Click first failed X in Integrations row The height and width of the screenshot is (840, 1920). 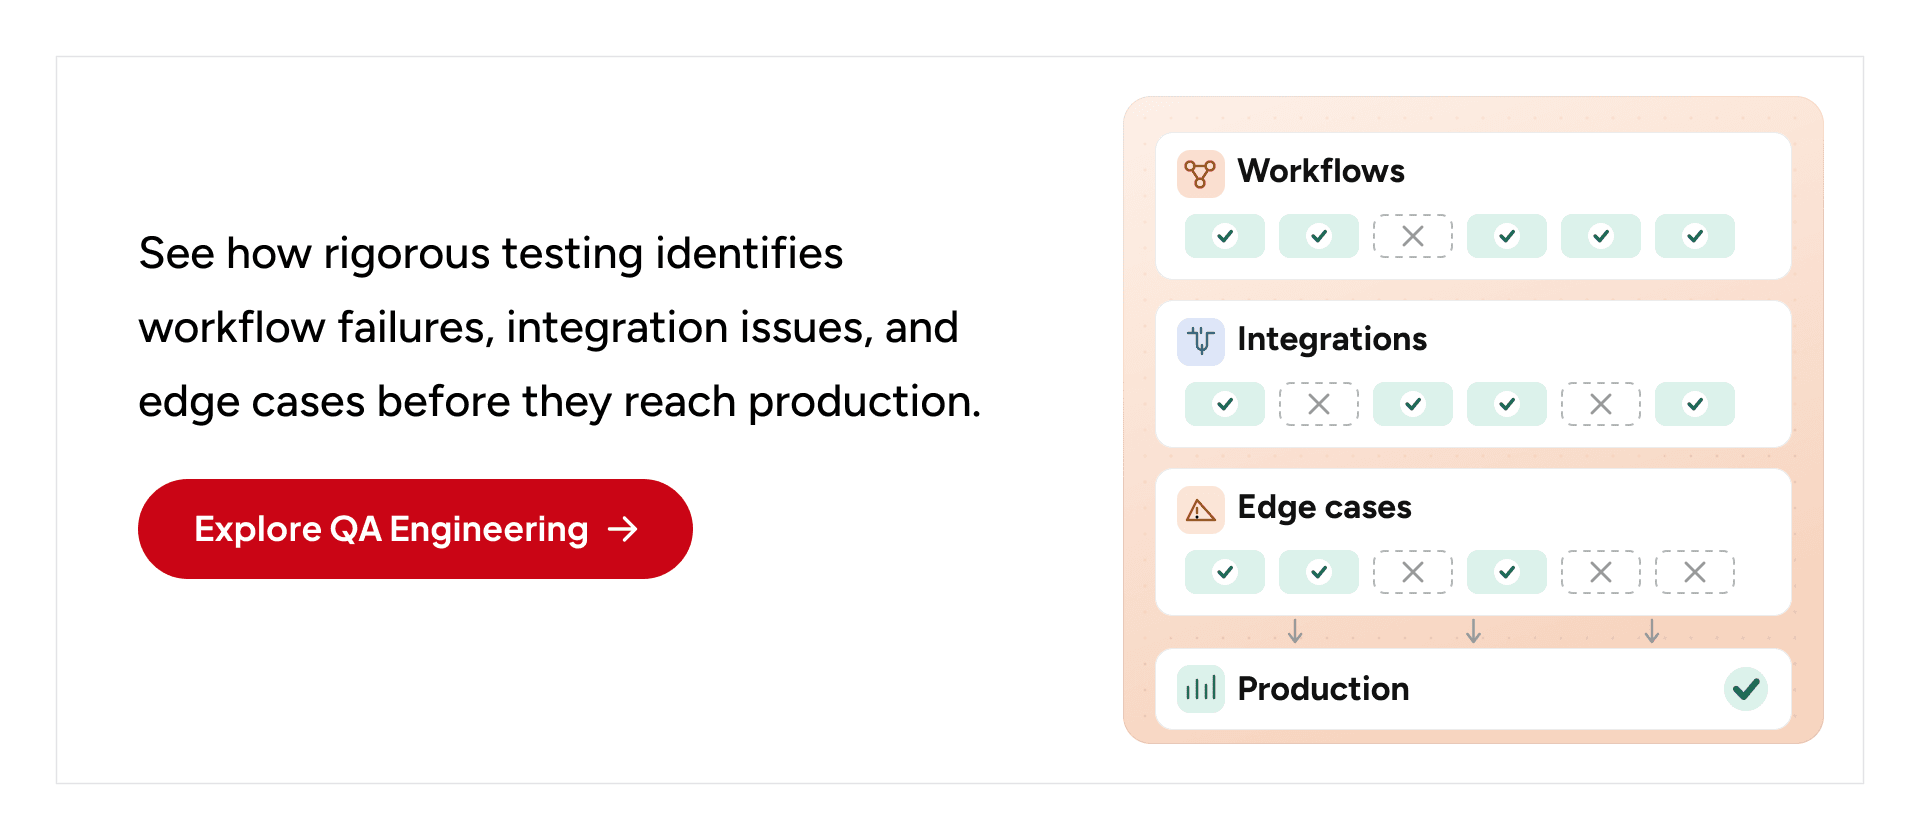coord(1319,404)
